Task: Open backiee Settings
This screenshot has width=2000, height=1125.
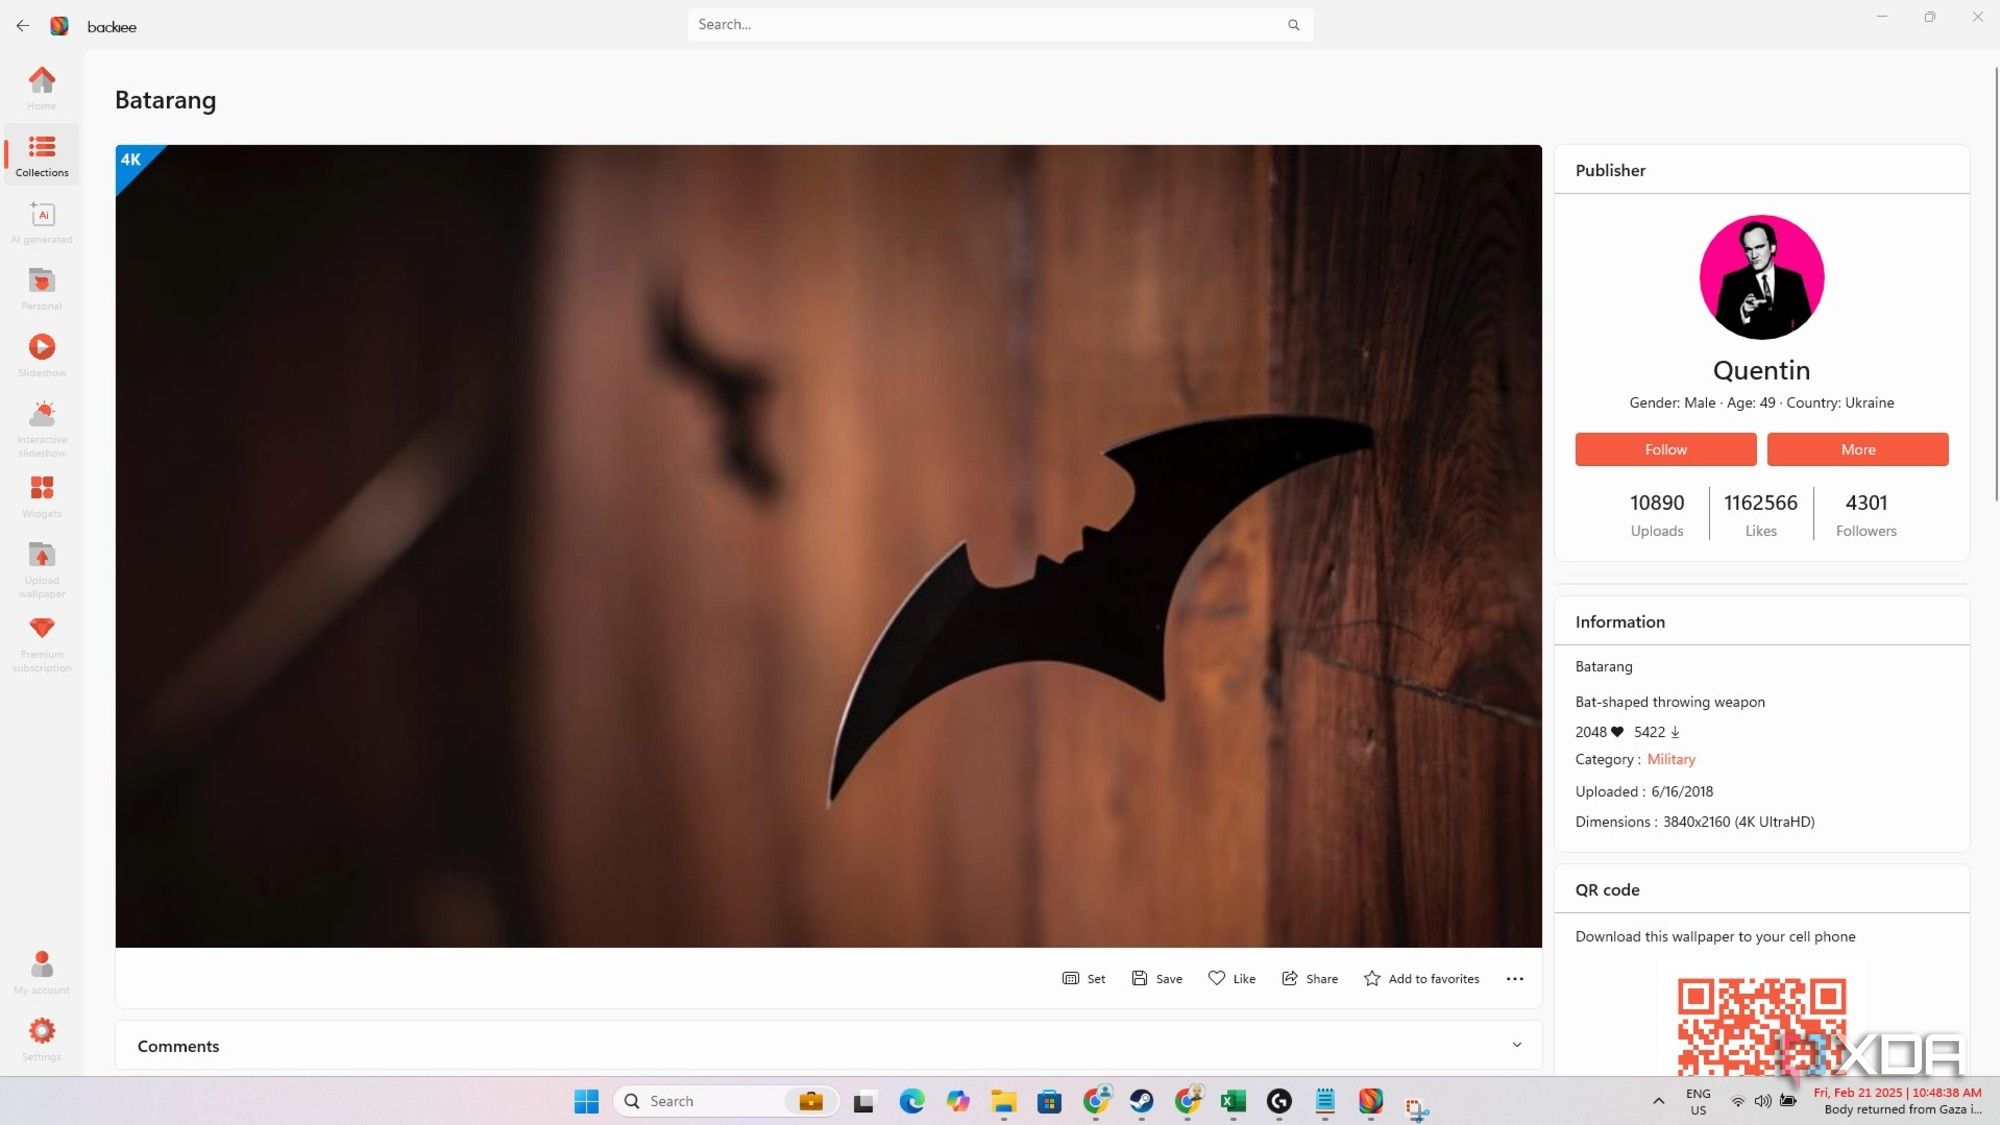Action: click(x=41, y=1039)
